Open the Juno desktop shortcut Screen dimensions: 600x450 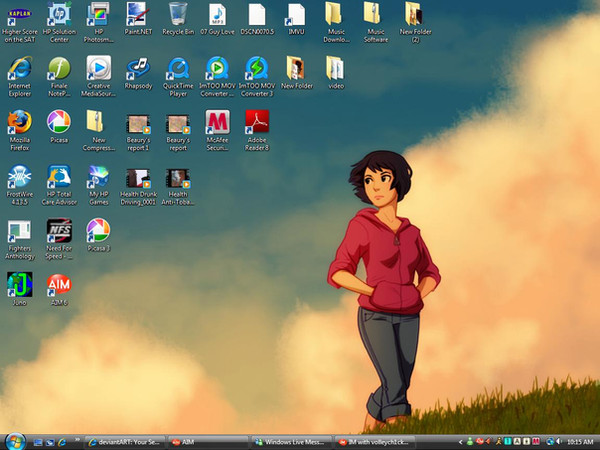(x=18, y=286)
